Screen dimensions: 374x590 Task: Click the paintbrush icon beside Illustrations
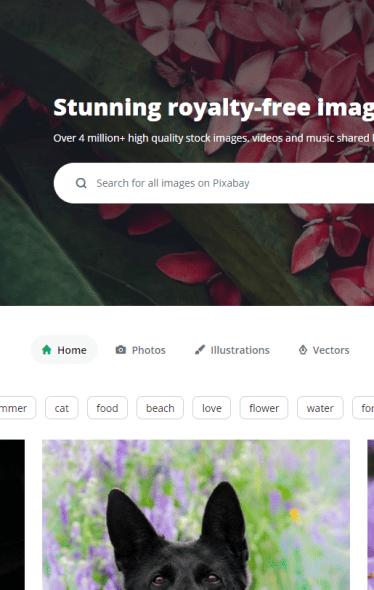tap(200, 350)
